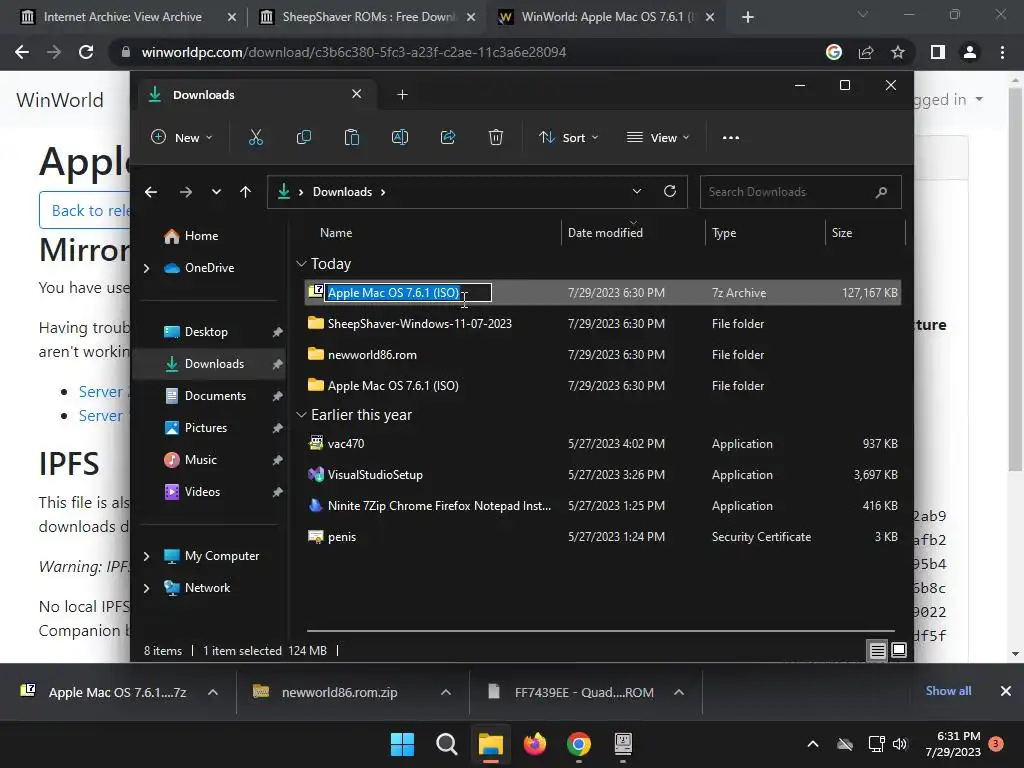Switch to large thumbnails view icon
1024x768 pixels.
click(899, 650)
